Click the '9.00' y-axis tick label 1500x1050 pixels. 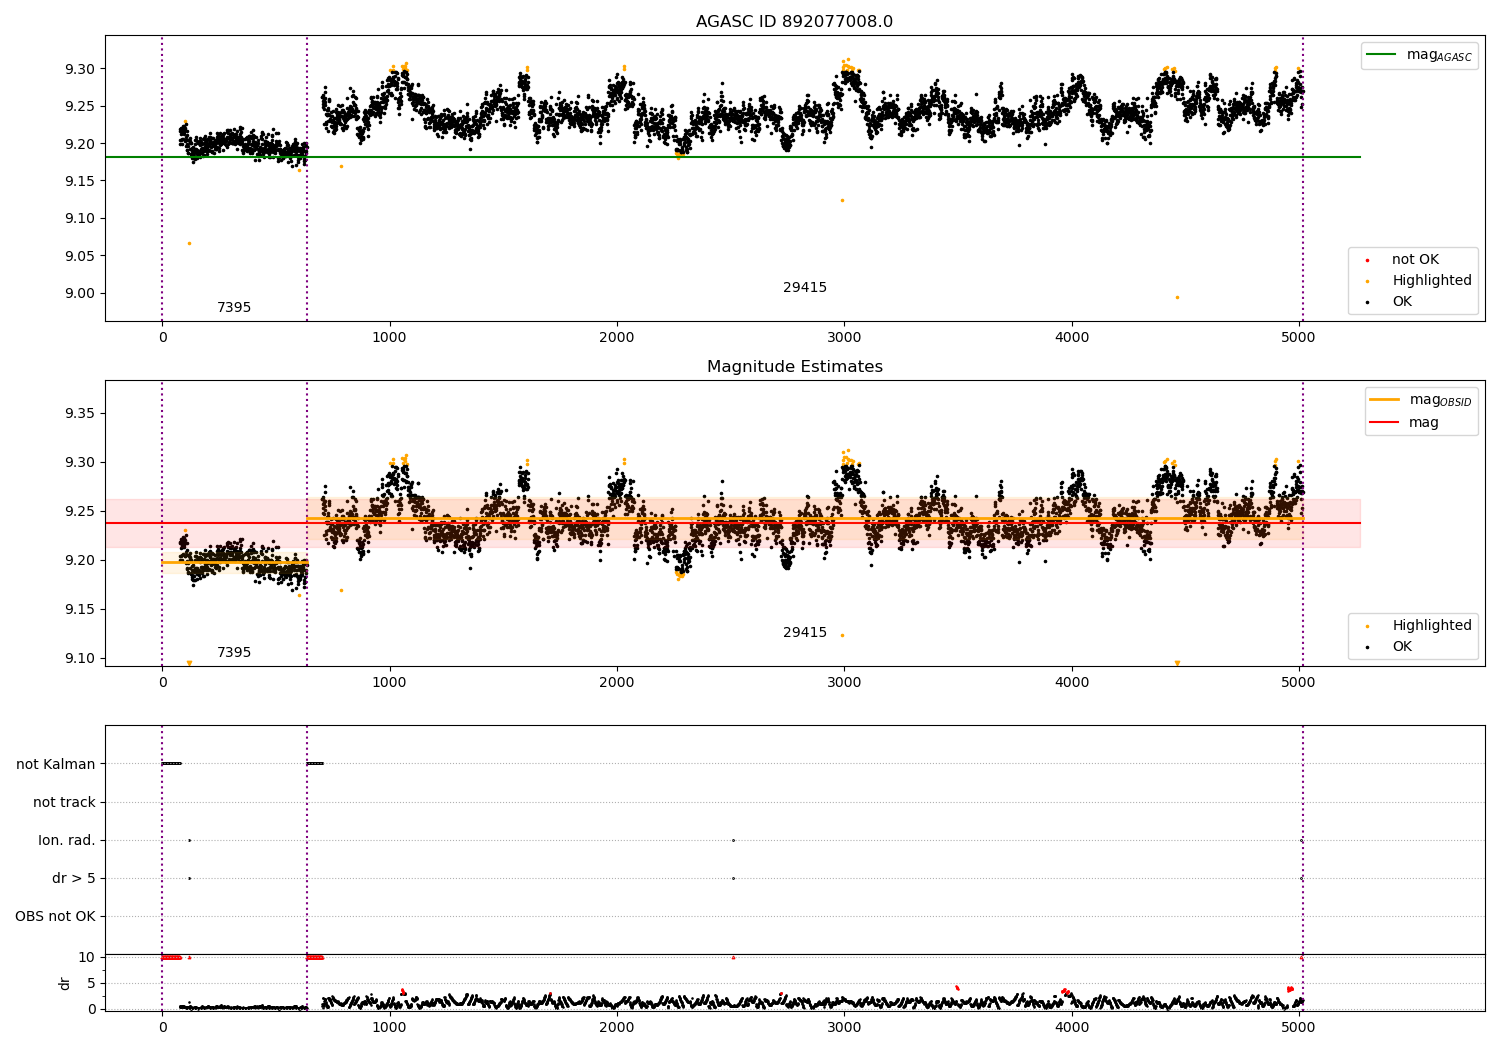[x=79, y=294]
